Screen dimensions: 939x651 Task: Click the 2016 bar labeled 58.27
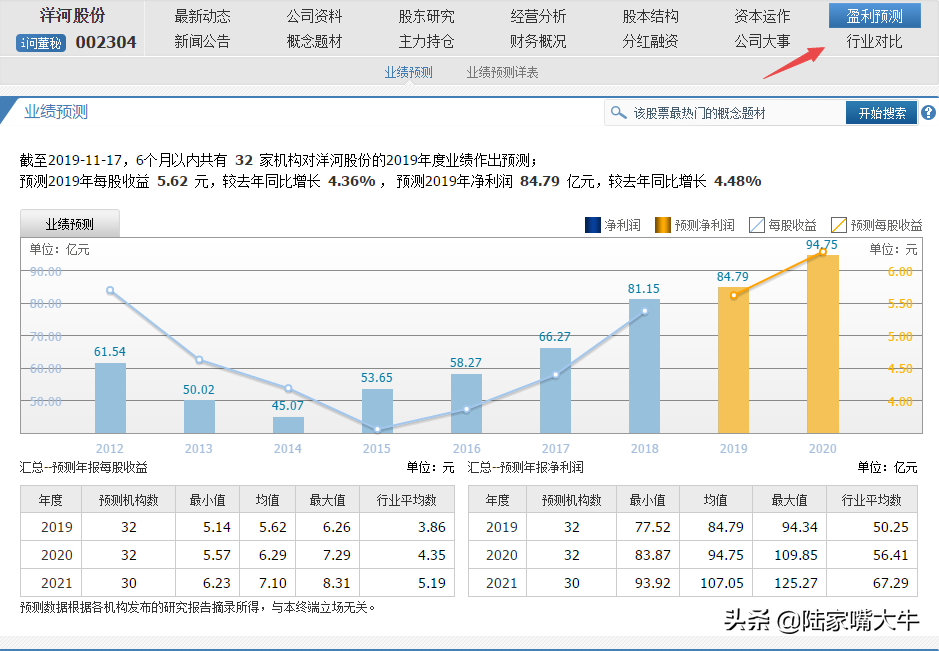(x=466, y=404)
